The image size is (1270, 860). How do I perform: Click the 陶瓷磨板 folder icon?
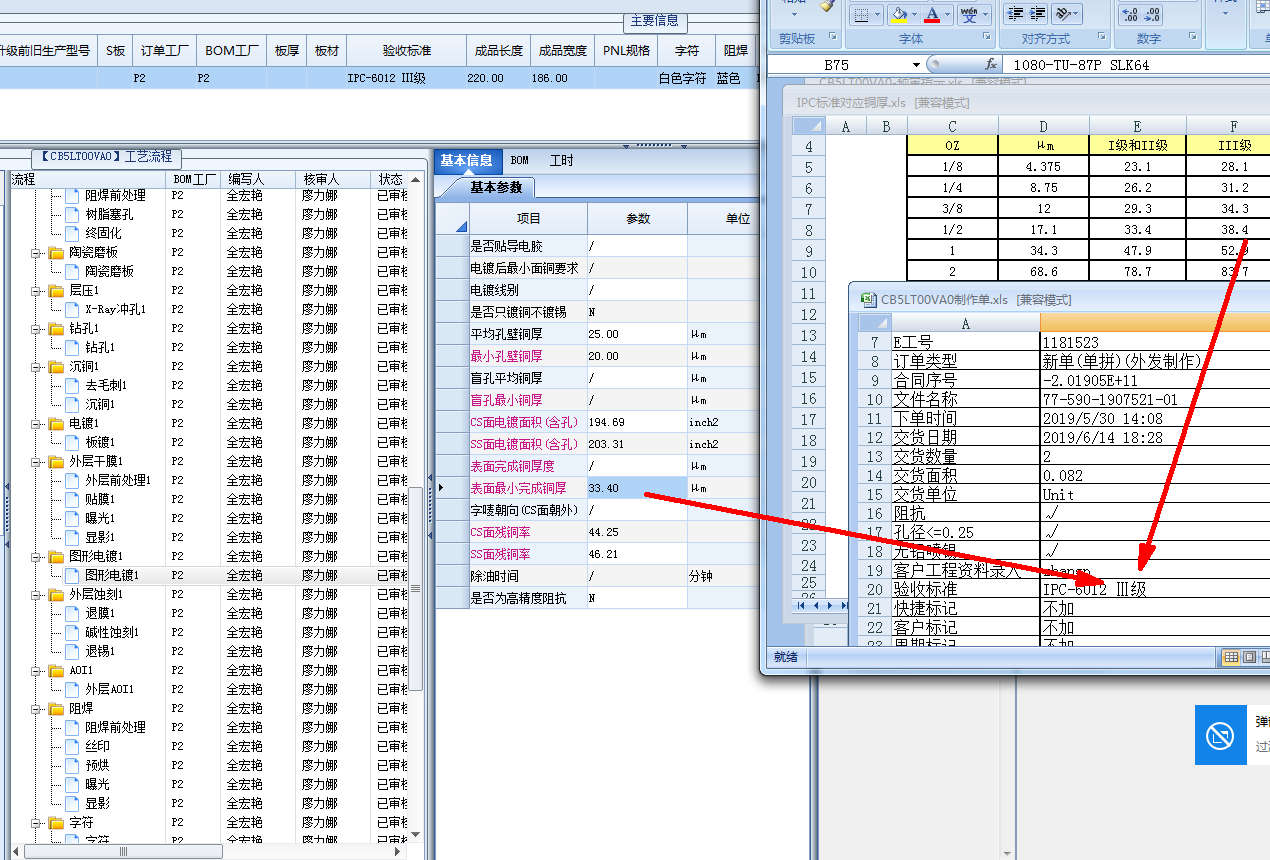[x=56, y=252]
